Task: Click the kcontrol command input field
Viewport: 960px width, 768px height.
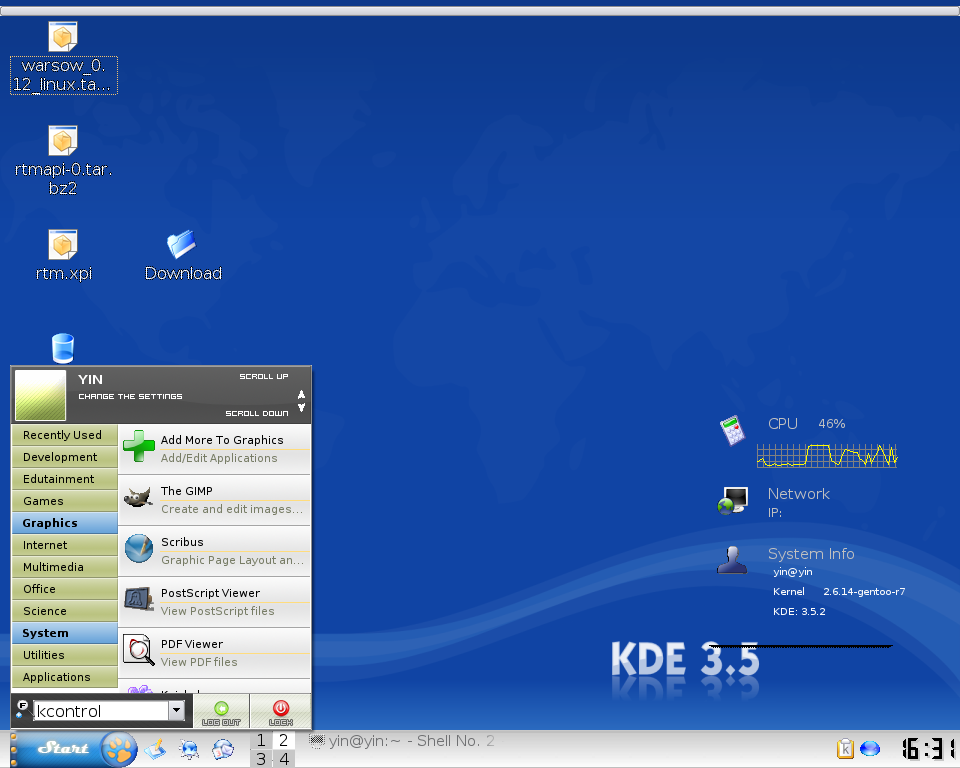Action: (100, 711)
